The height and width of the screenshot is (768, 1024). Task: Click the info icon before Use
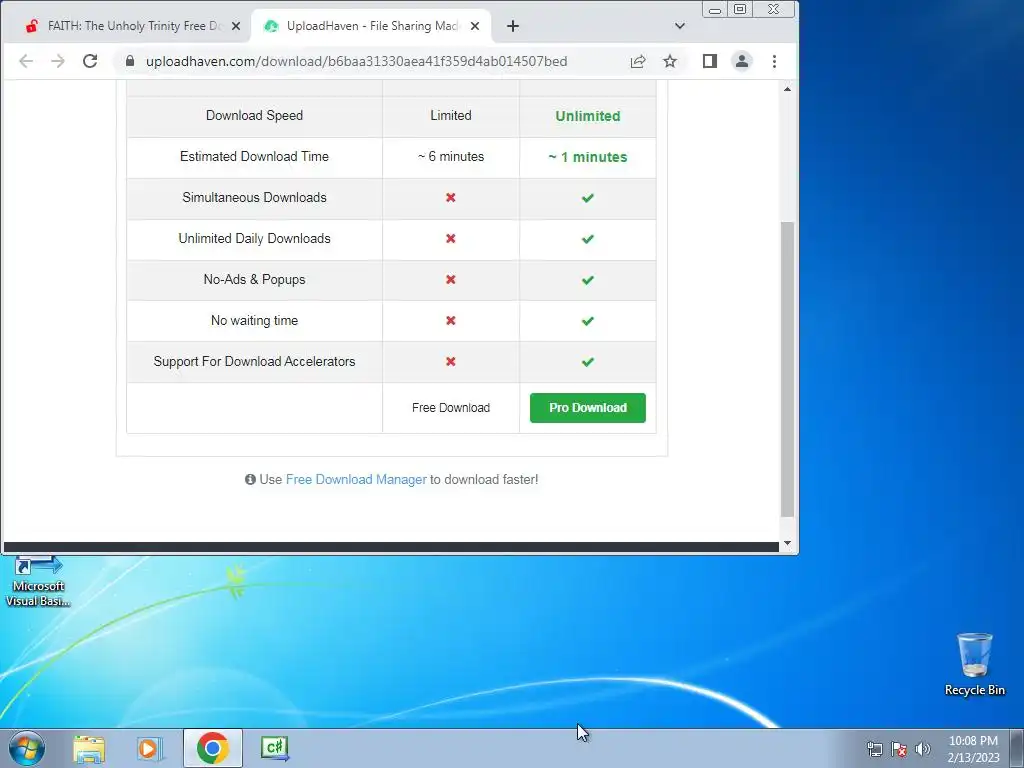click(x=250, y=479)
